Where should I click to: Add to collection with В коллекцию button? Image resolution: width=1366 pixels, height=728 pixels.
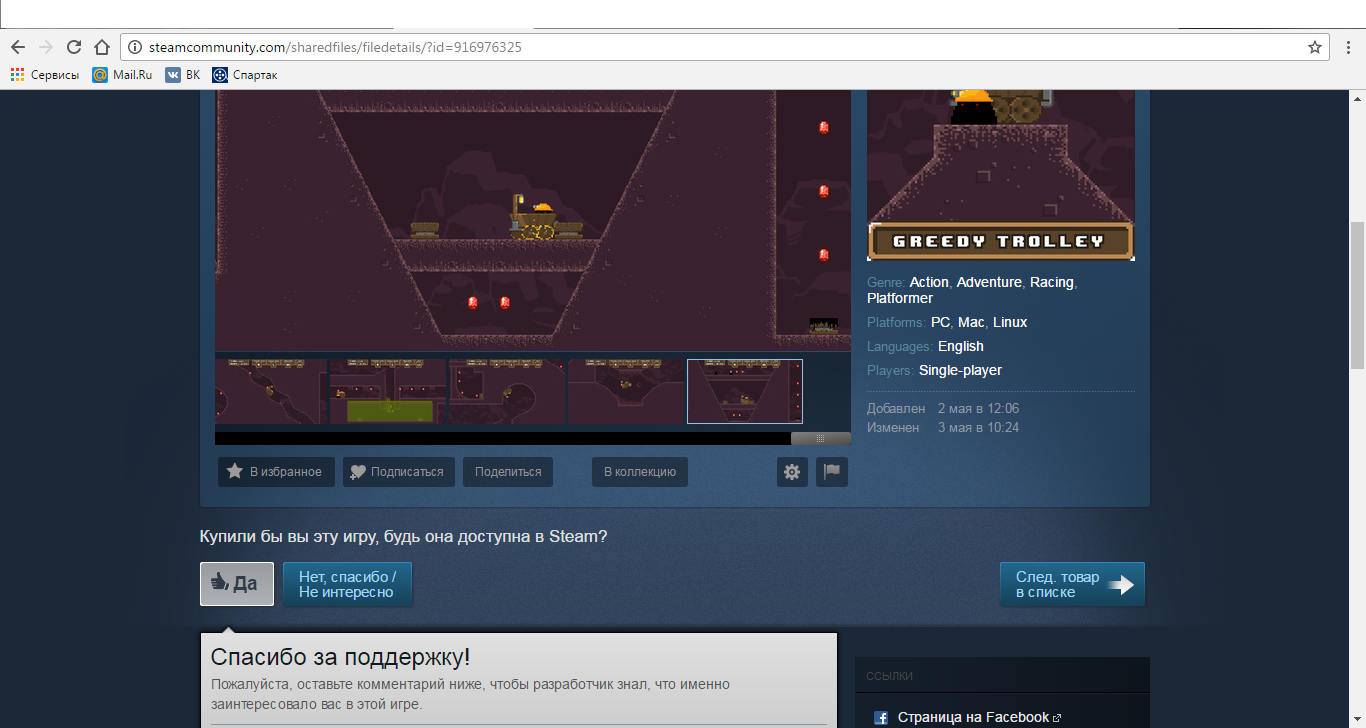tap(640, 472)
